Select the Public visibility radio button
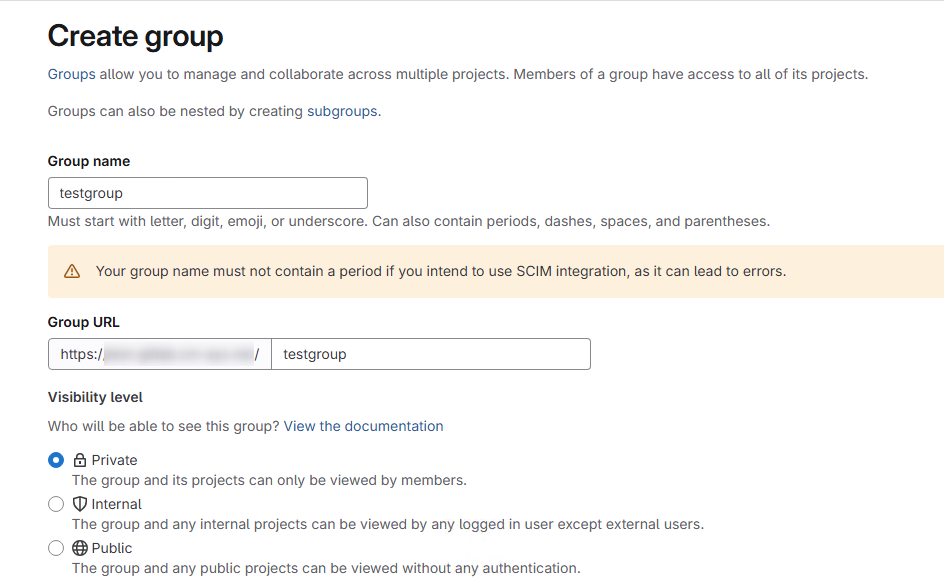944x587 pixels. (56, 548)
